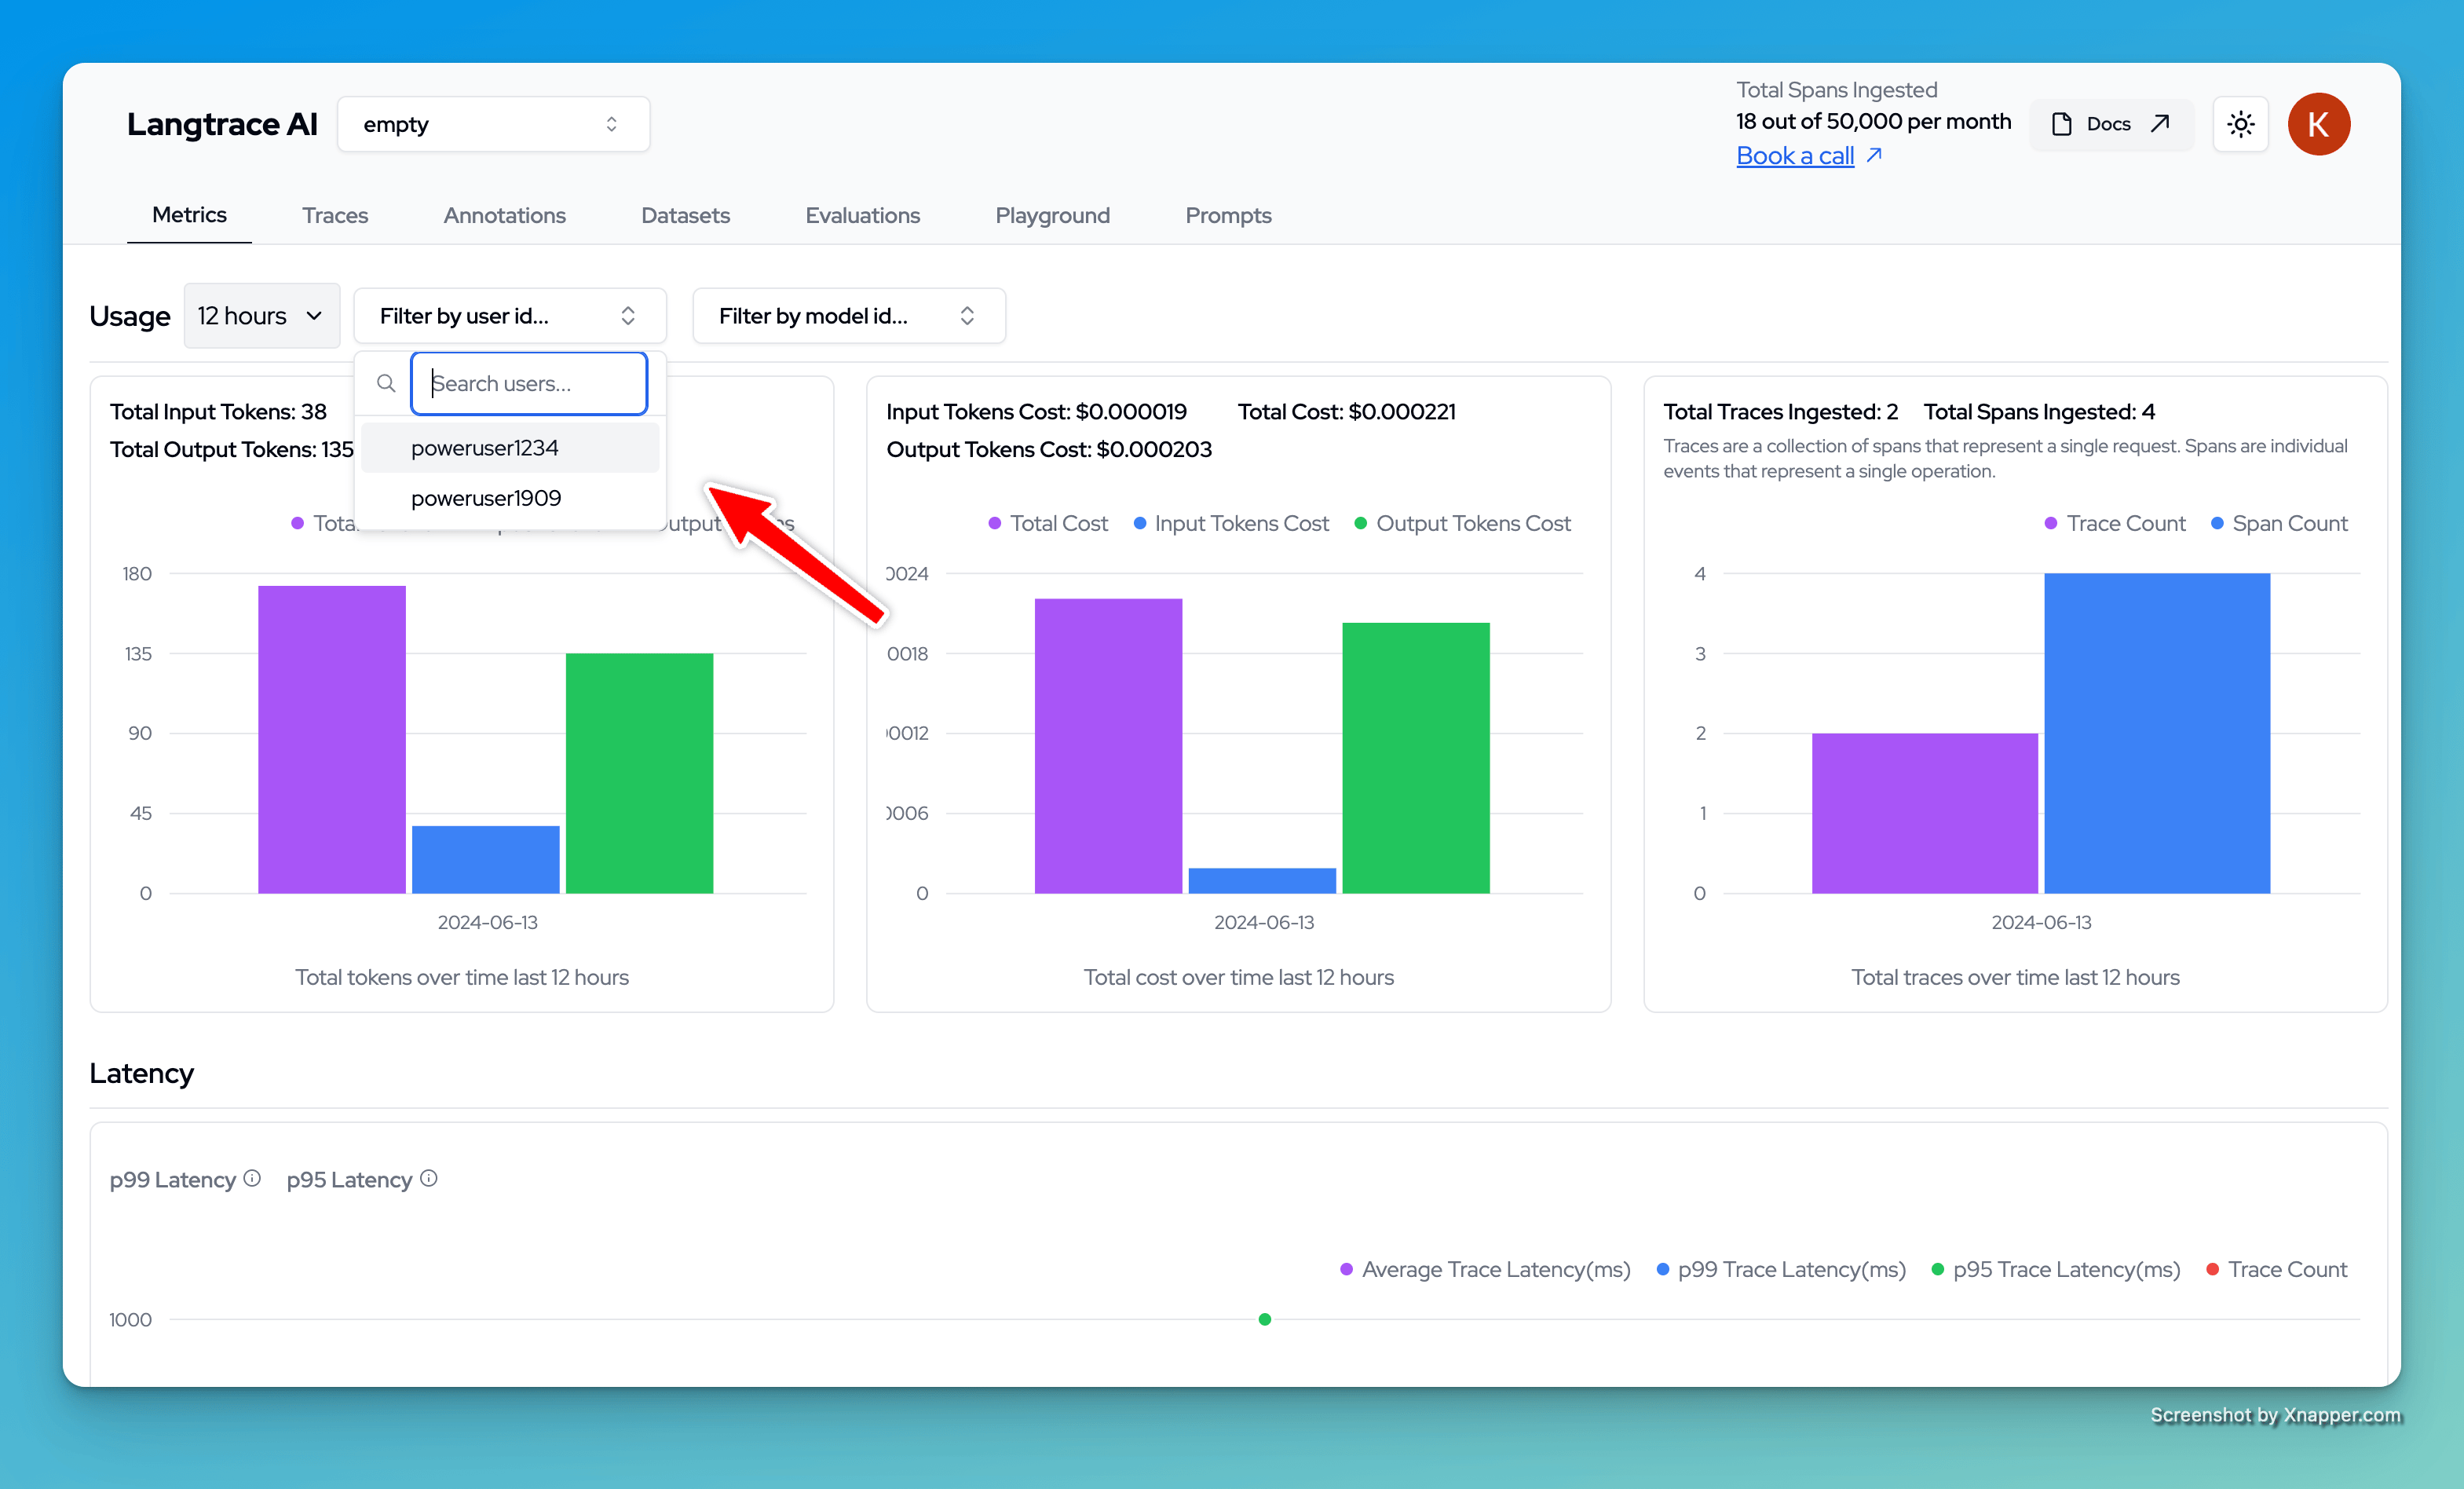The height and width of the screenshot is (1489, 2464).
Task: Click the document icon in Docs button
Action: pos(2061,124)
